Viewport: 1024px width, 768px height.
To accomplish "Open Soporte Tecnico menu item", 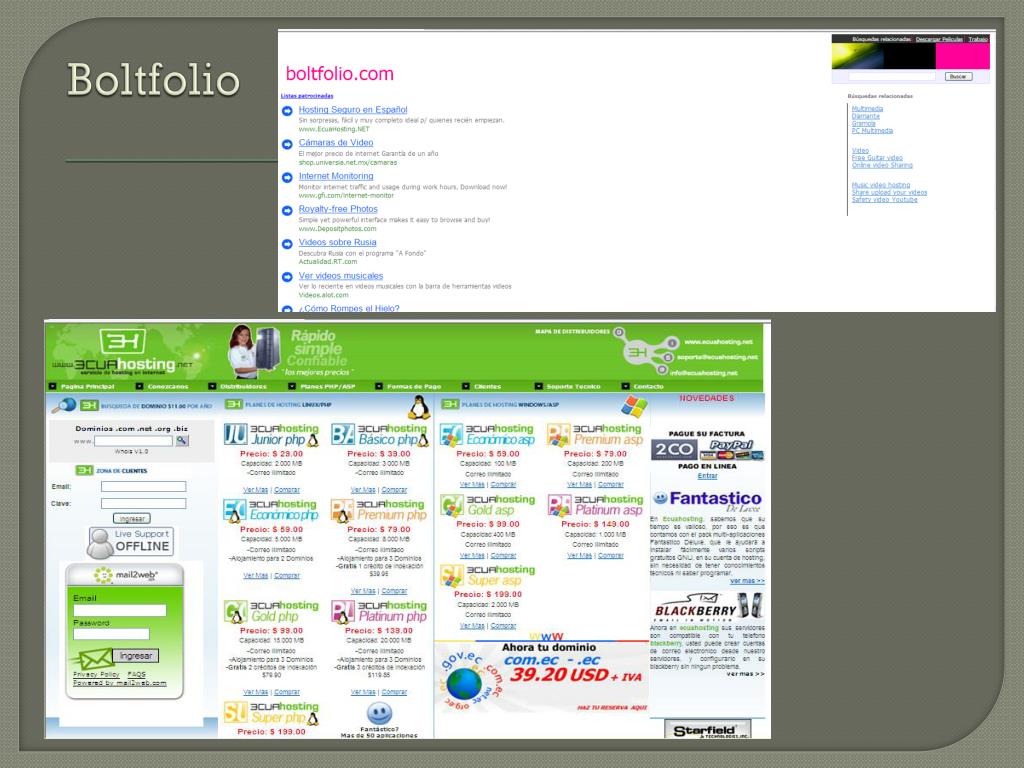I will 573,387.
